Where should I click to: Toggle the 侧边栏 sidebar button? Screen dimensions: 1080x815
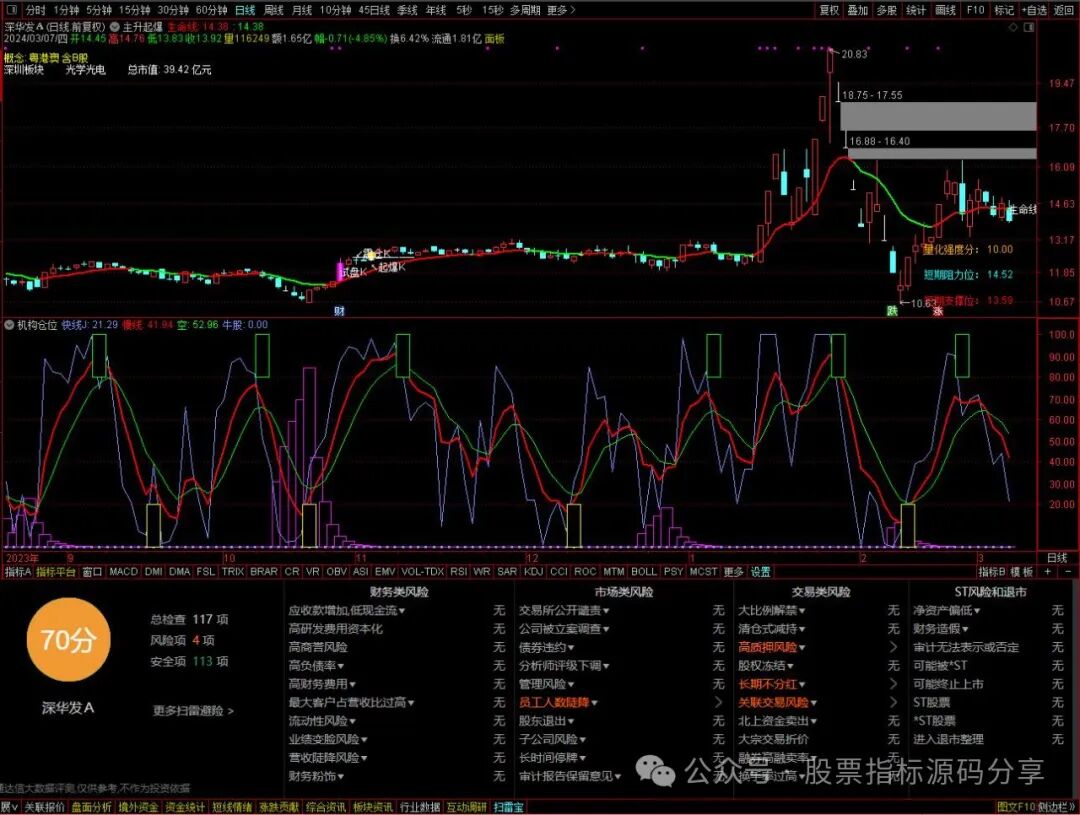(1056, 807)
